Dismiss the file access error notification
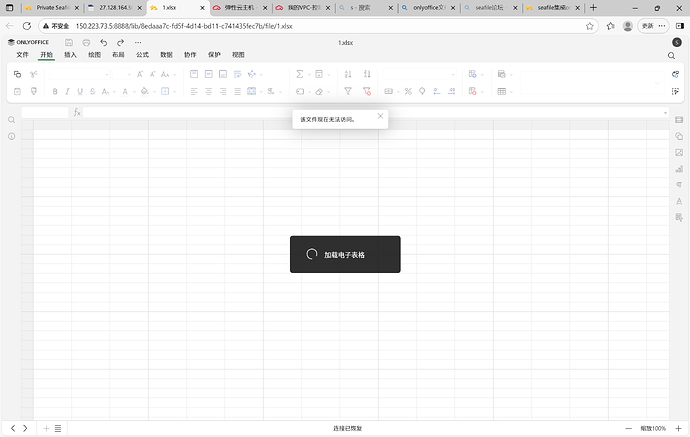The image size is (690, 437). pos(380,116)
